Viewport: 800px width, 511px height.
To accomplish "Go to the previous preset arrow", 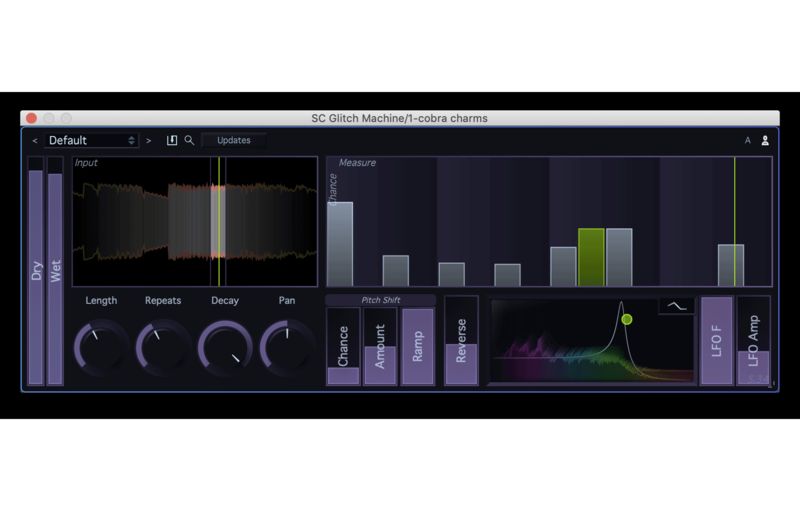I will (35, 141).
